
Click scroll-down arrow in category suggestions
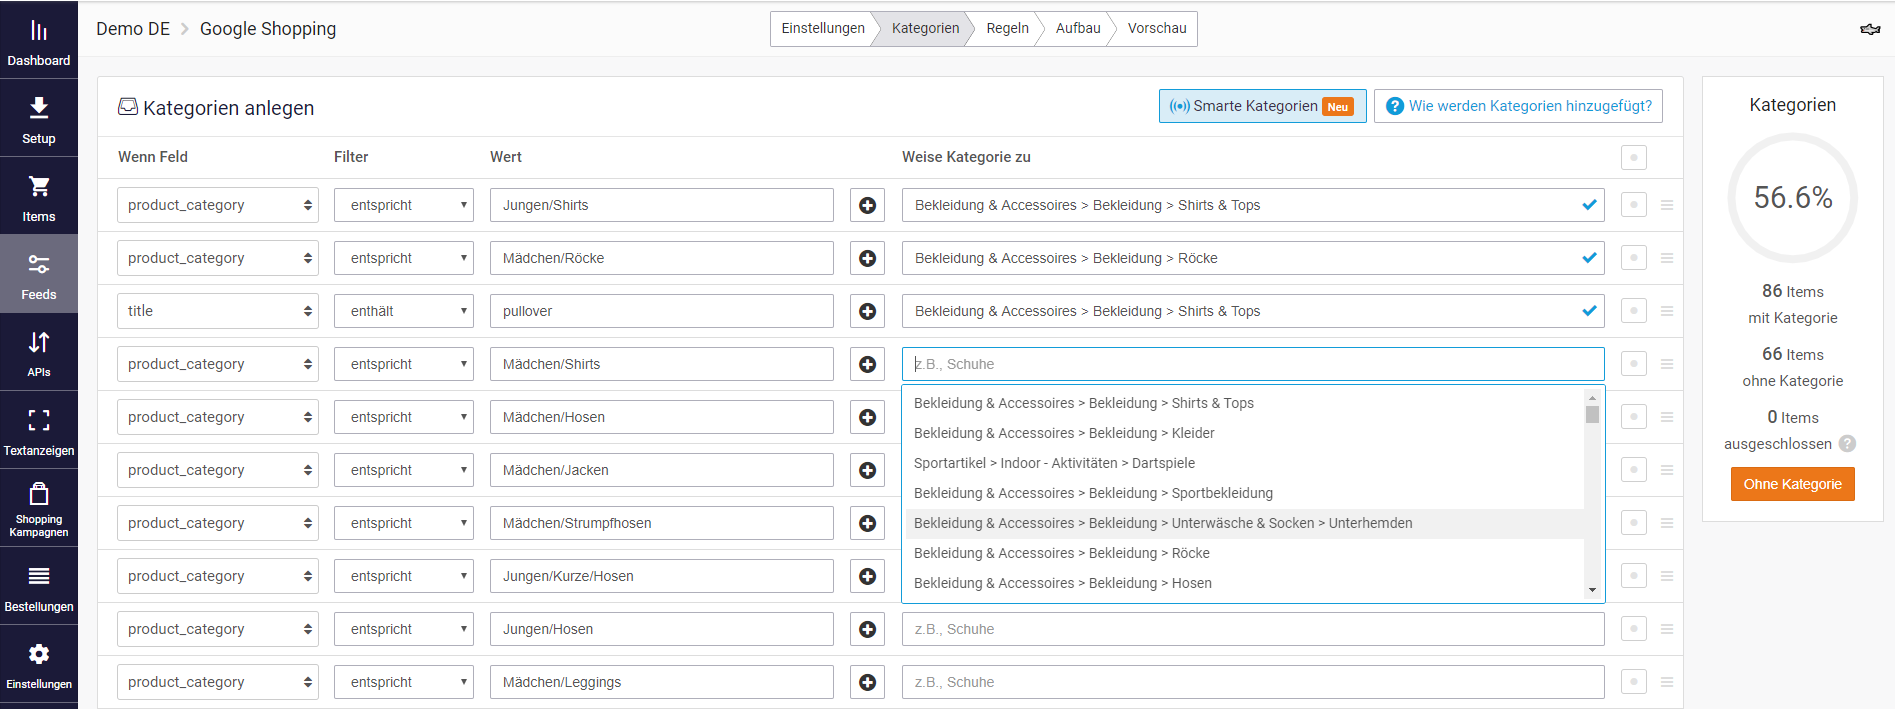1592,590
